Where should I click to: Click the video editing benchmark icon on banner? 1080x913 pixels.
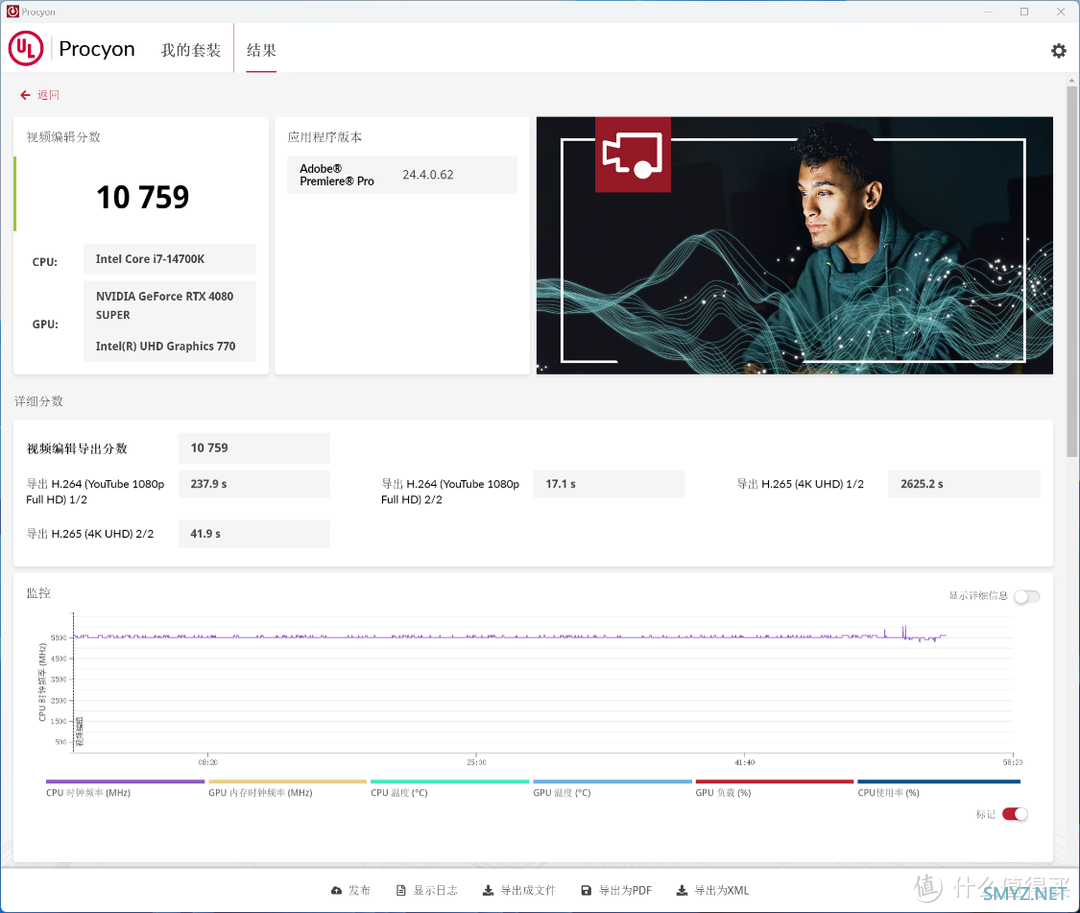tap(633, 154)
